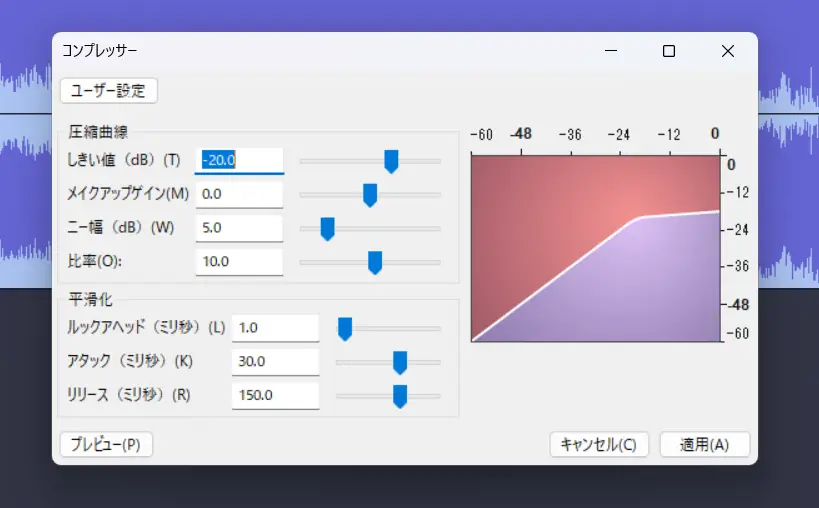819x508 pixels.
Task: Click the ニー幅 slider handle
Action: (x=327, y=229)
